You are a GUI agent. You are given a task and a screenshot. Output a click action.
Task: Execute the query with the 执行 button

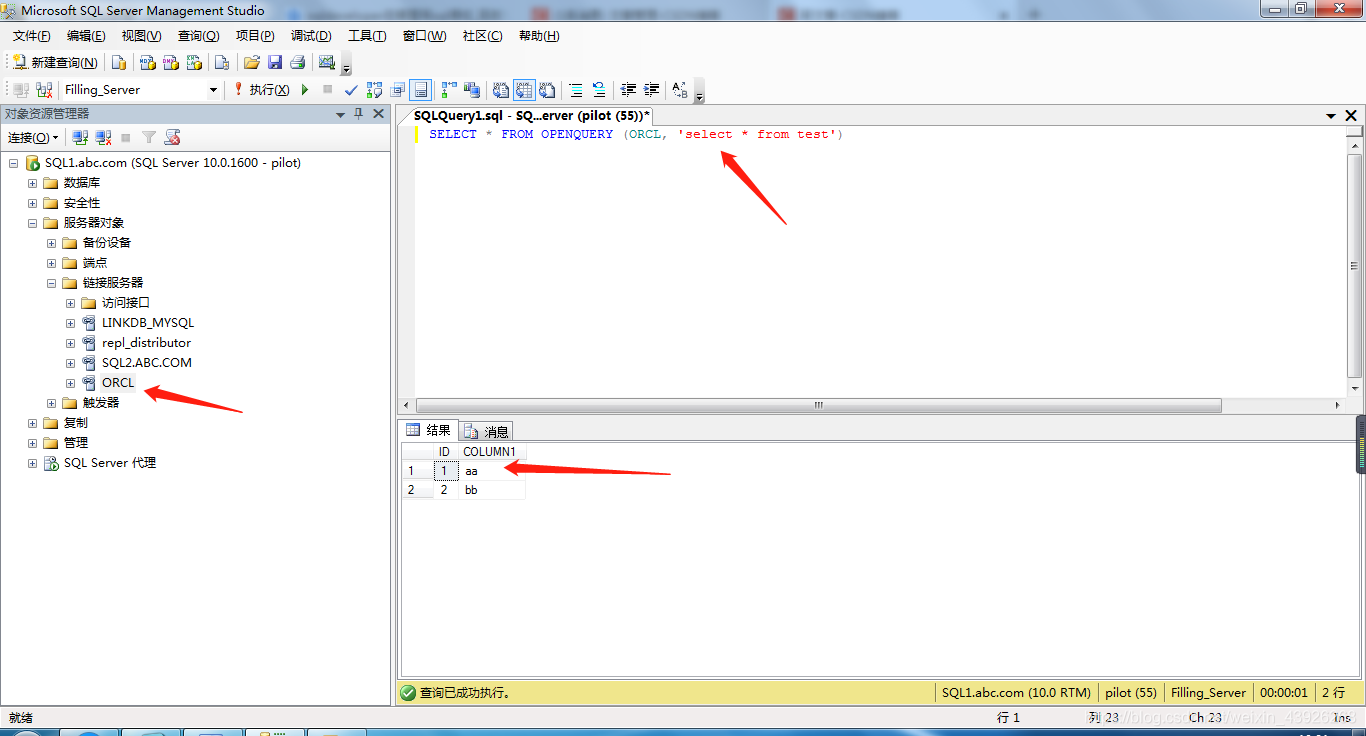tap(262, 90)
